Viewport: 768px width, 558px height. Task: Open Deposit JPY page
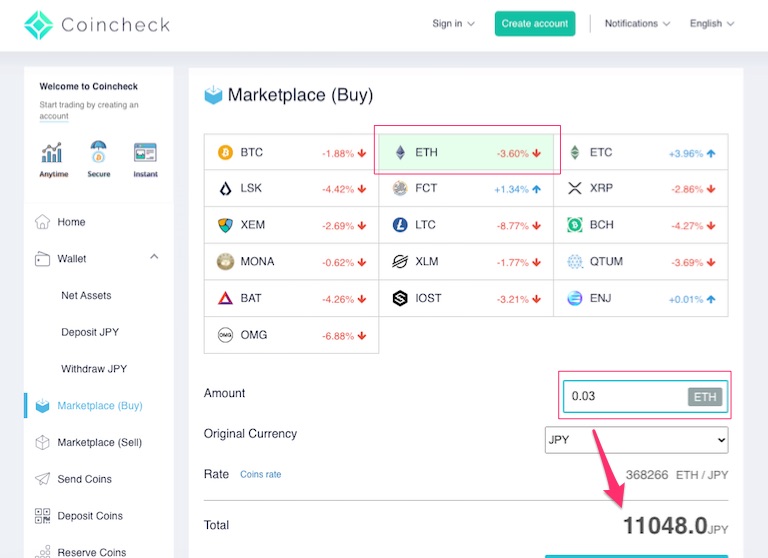(x=90, y=332)
